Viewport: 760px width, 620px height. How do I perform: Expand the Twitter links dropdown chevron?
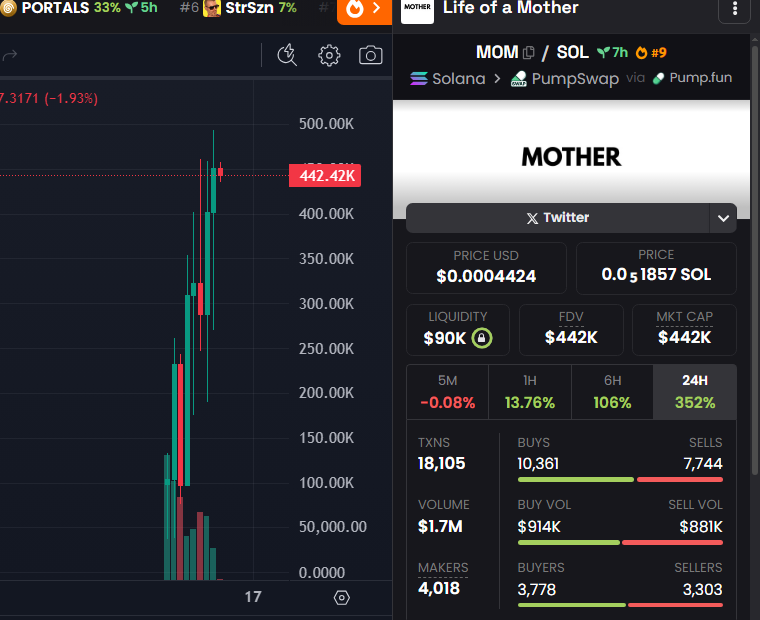723,218
